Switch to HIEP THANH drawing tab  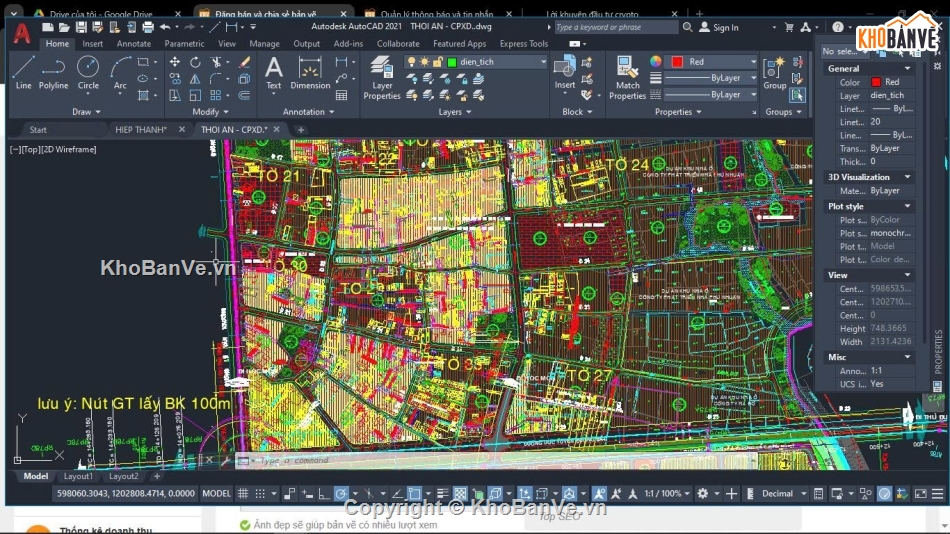(141, 130)
